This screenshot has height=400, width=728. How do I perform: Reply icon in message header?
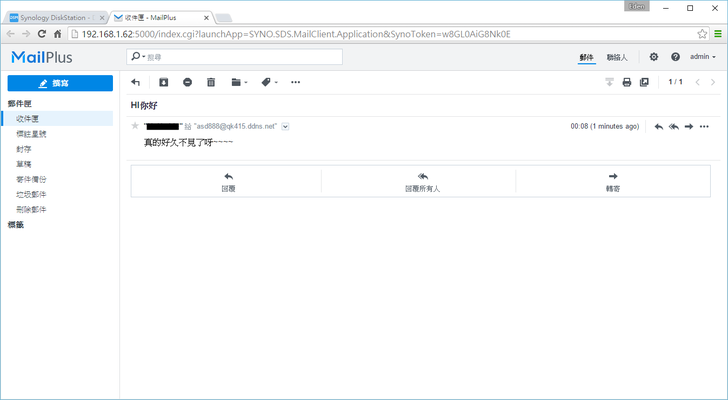[658, 126]
